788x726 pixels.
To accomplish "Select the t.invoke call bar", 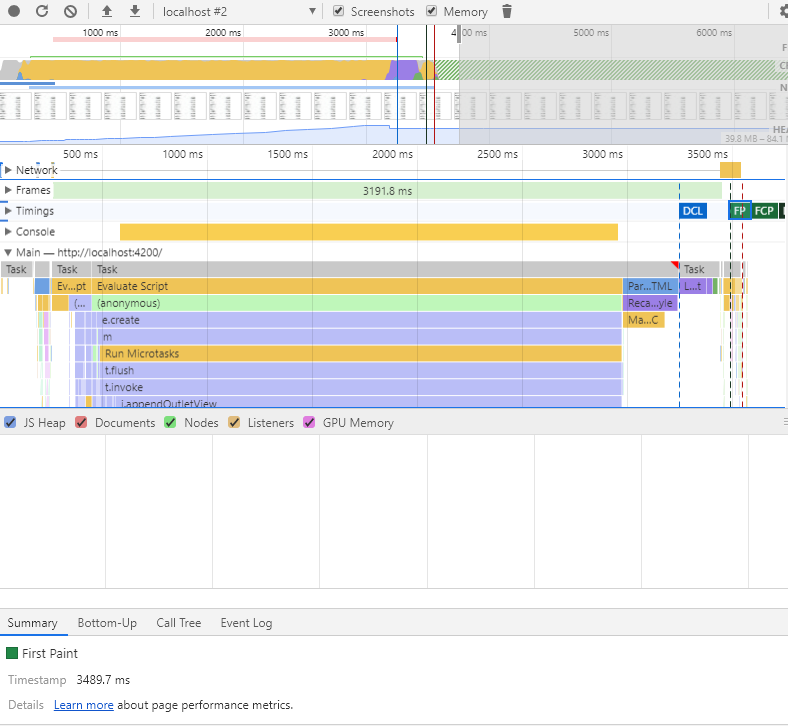I will (361, 387).
